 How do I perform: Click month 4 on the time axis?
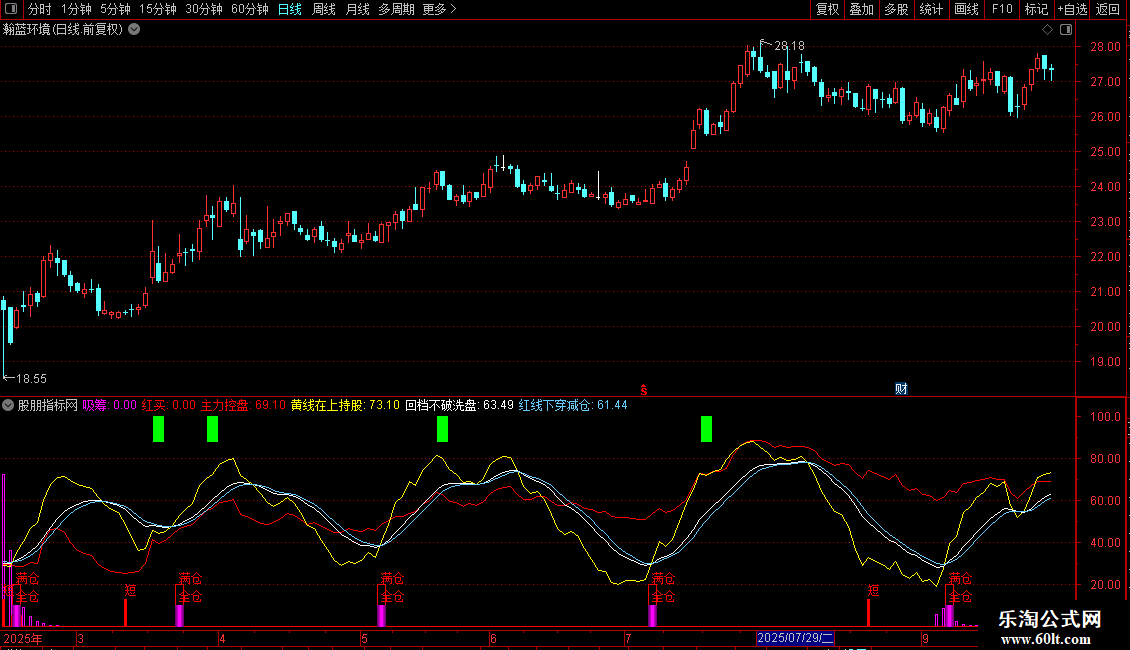coord(222,639)
